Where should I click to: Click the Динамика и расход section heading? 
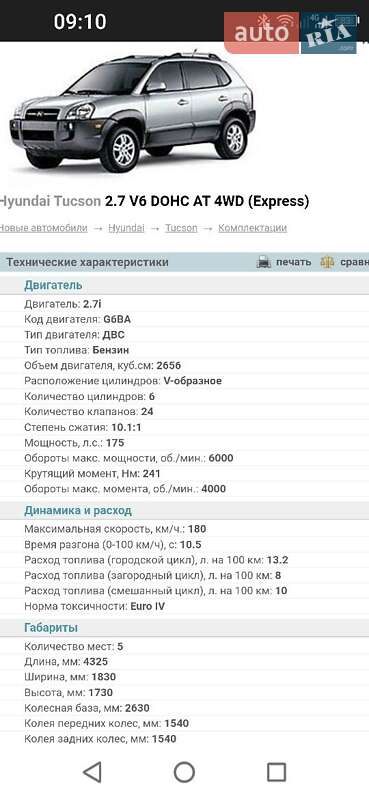[x=78, y=510]
